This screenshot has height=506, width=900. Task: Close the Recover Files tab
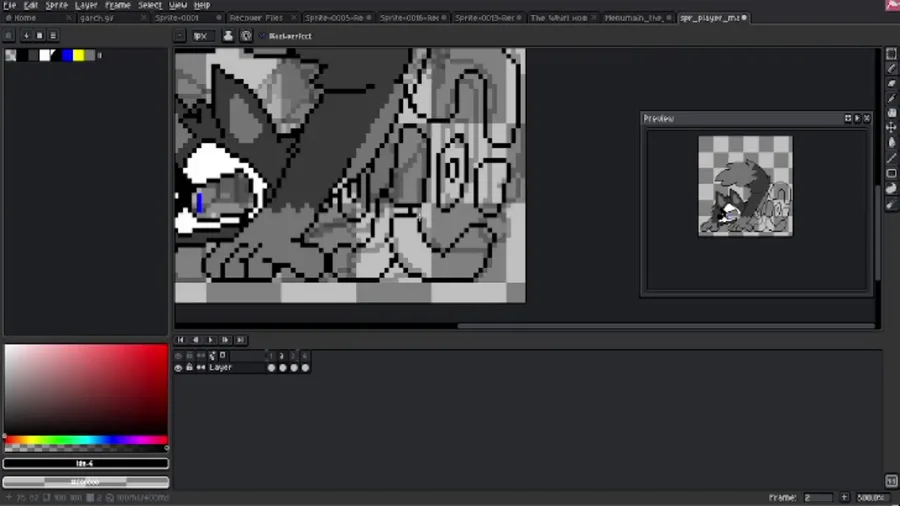(x=293, y=18)
